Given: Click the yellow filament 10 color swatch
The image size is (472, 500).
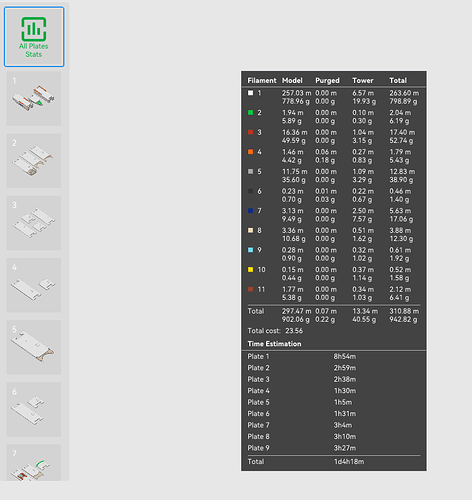Looking at the screenshot, I should pos(250,270).
